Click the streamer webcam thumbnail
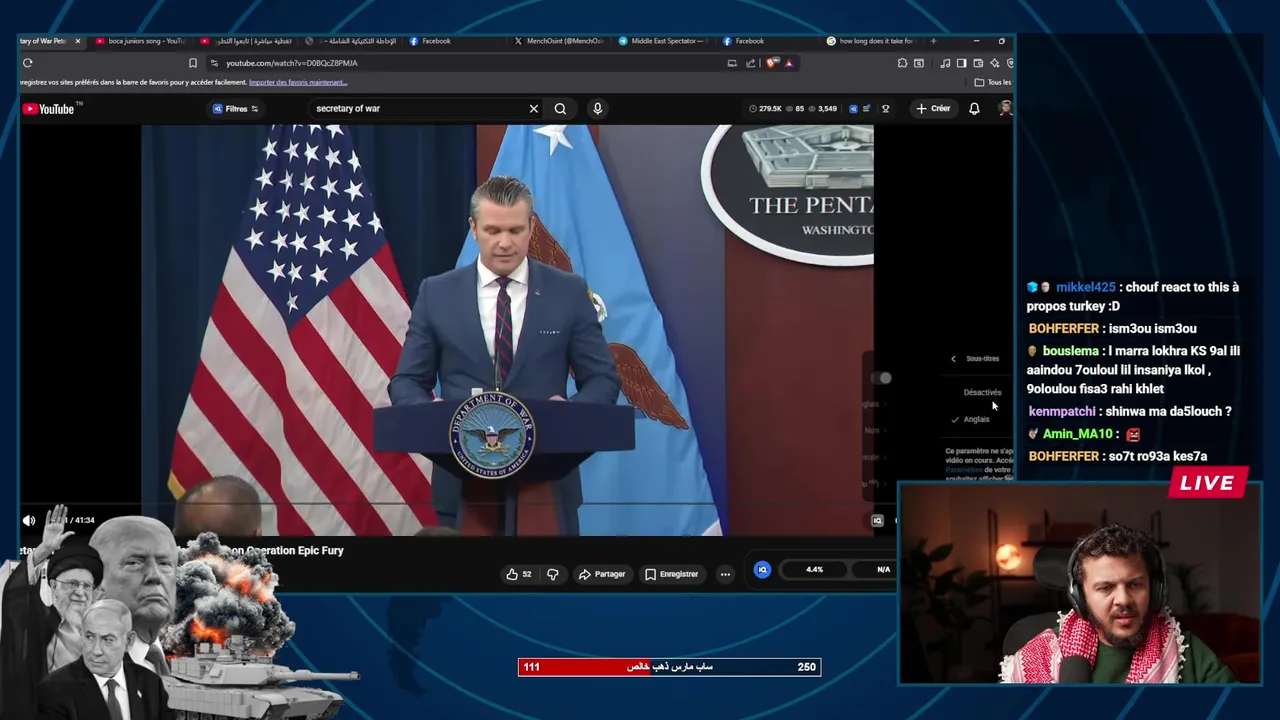This screenshot has height=720, width=1280. point(1080,583)
